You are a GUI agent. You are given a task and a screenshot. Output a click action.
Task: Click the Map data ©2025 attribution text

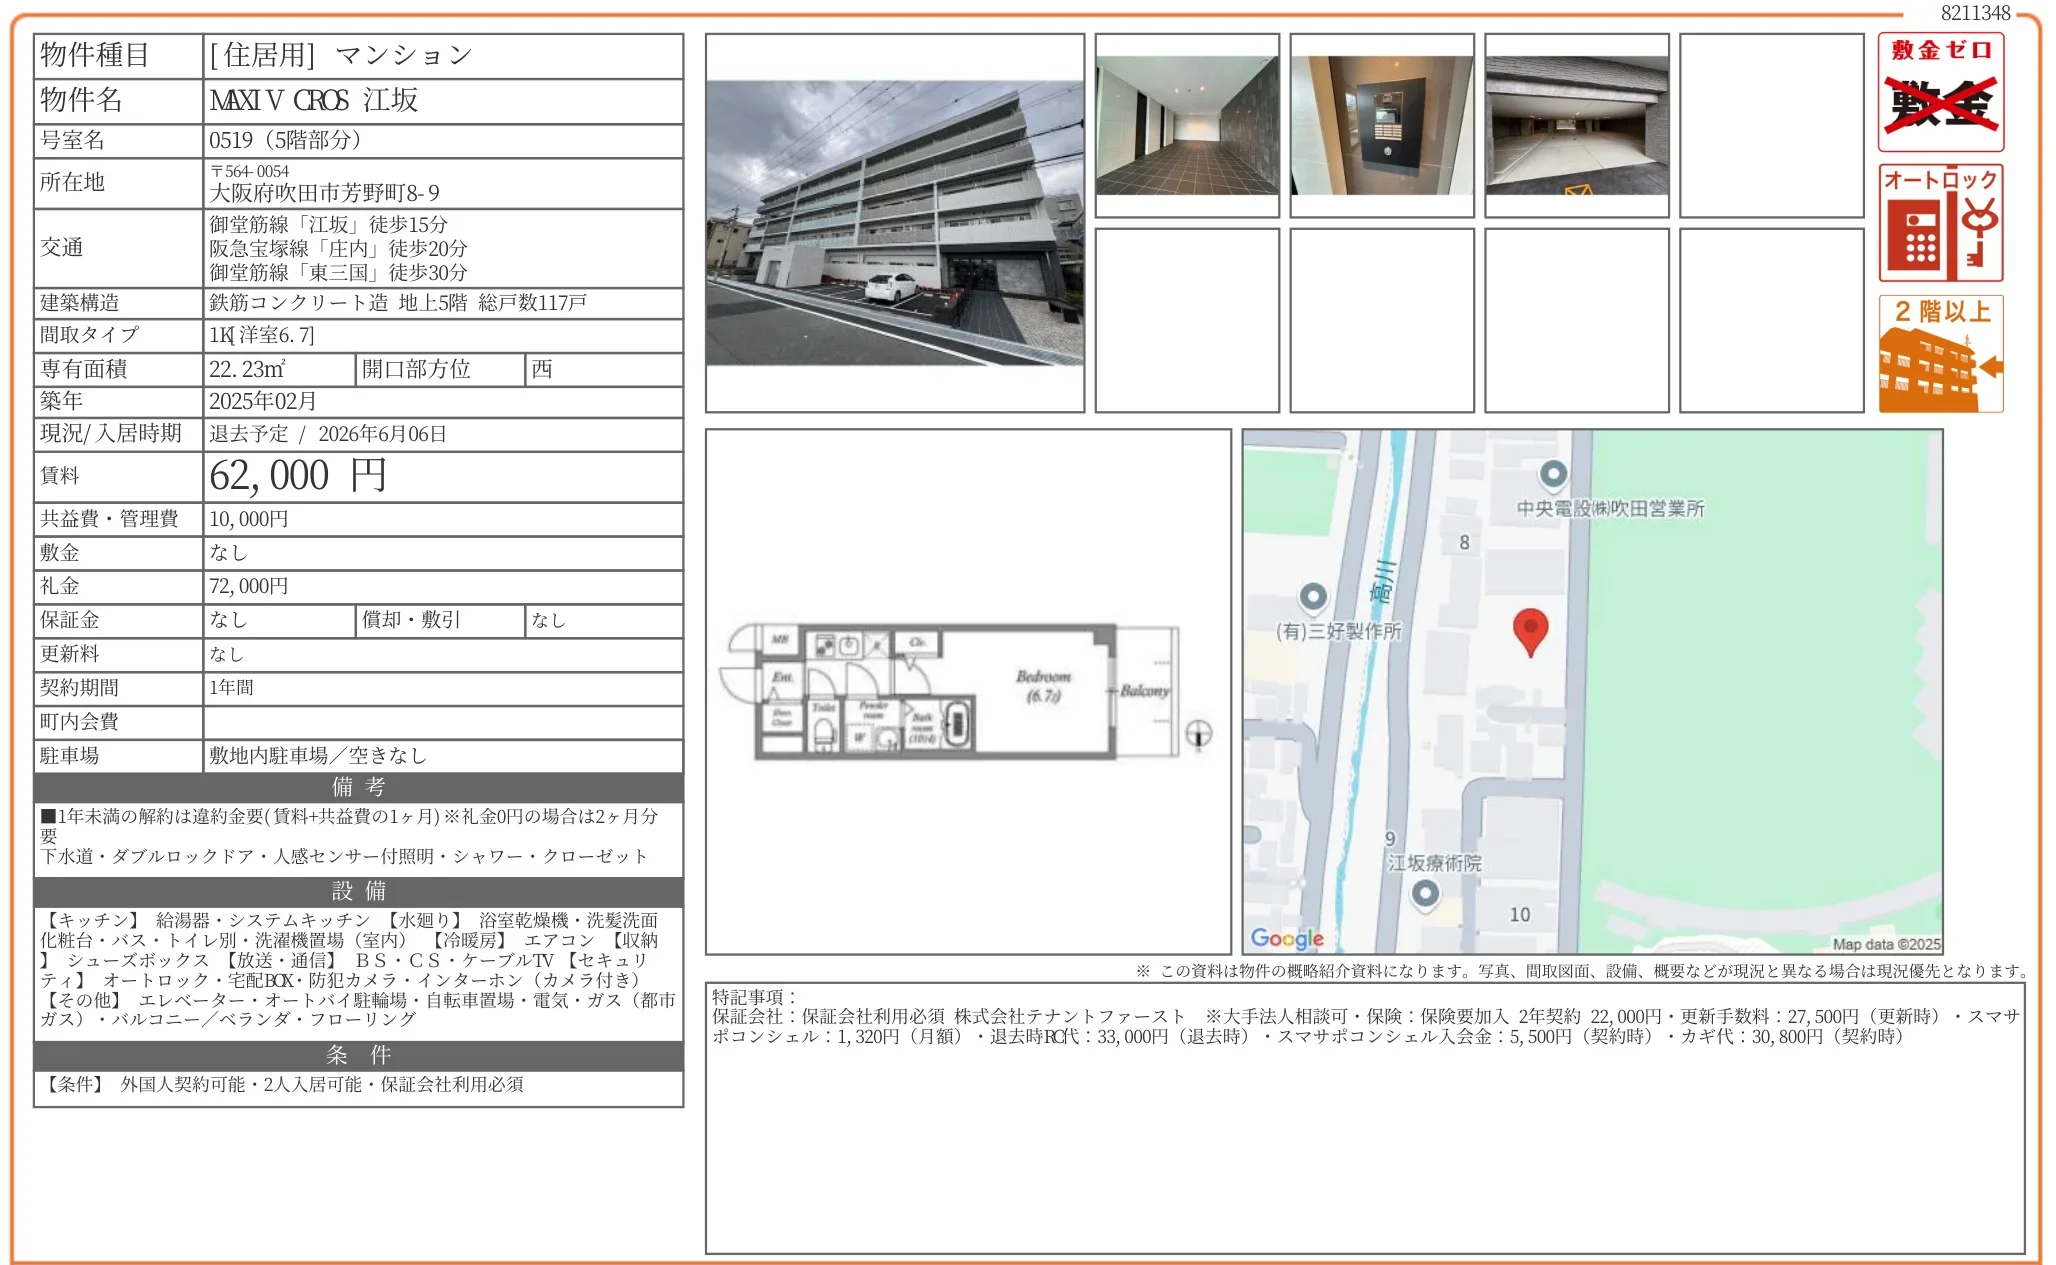click(1886, 944)
